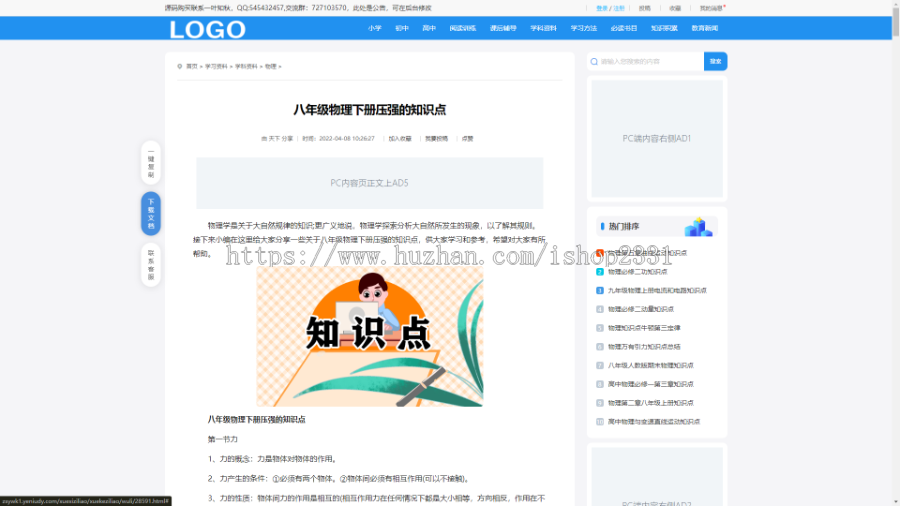Click the 热门排序 ranking chart icon
Screen dimensions: 900x506
(698, 227)
